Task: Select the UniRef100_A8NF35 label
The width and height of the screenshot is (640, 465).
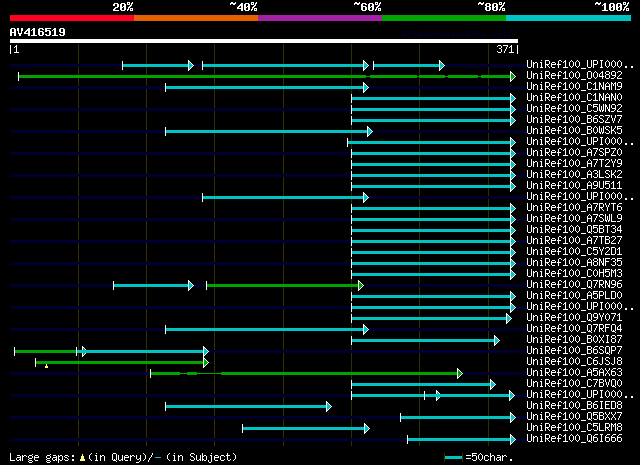Action: (574, 263)
